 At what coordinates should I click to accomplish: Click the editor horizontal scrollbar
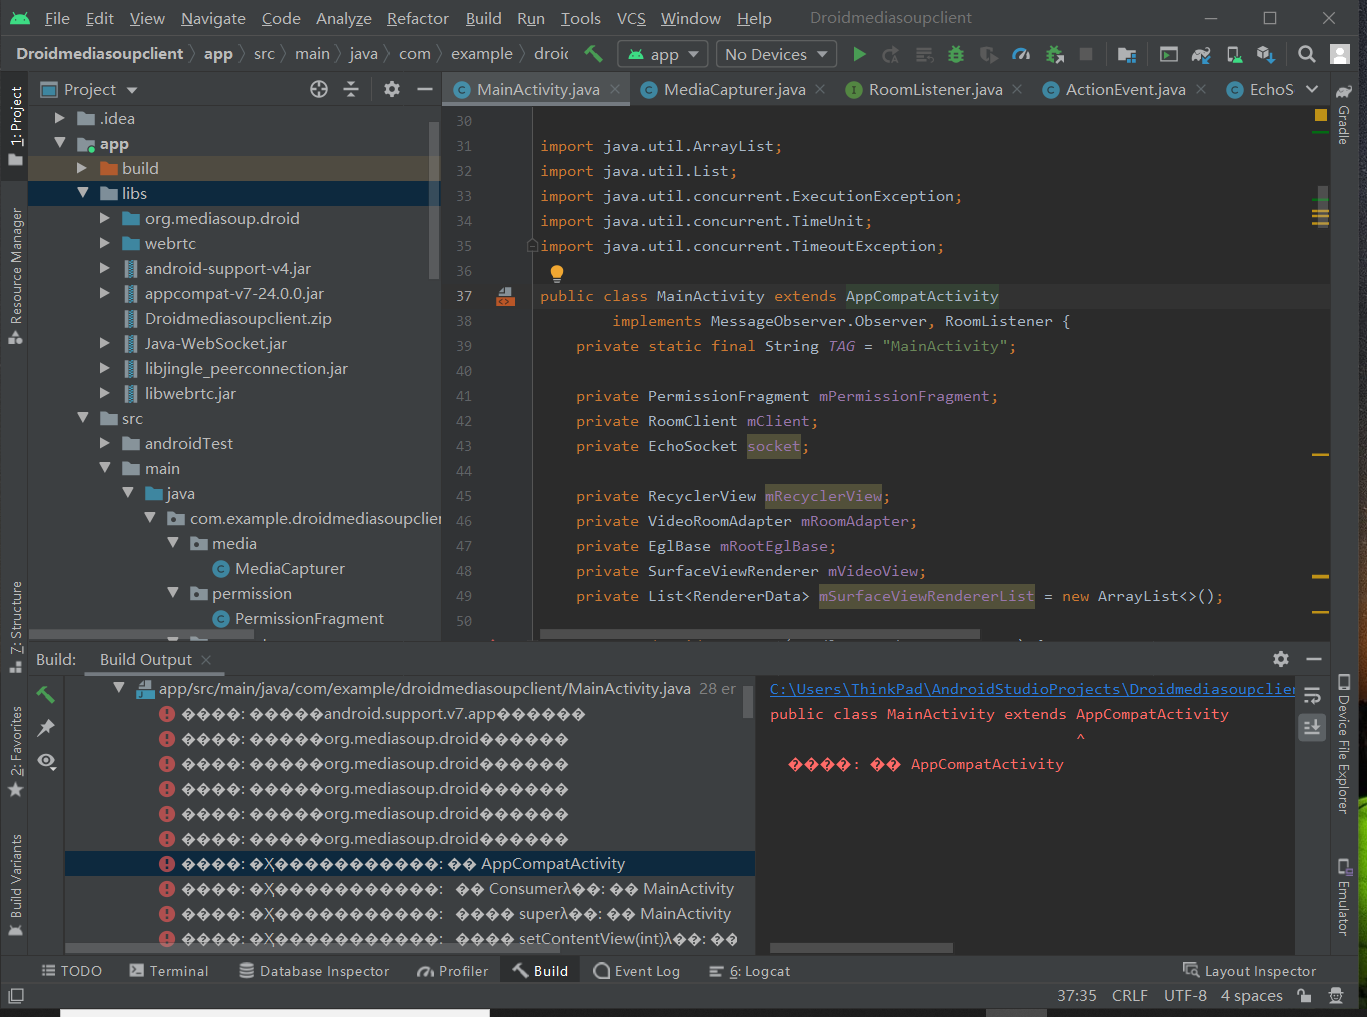(760, 634)
